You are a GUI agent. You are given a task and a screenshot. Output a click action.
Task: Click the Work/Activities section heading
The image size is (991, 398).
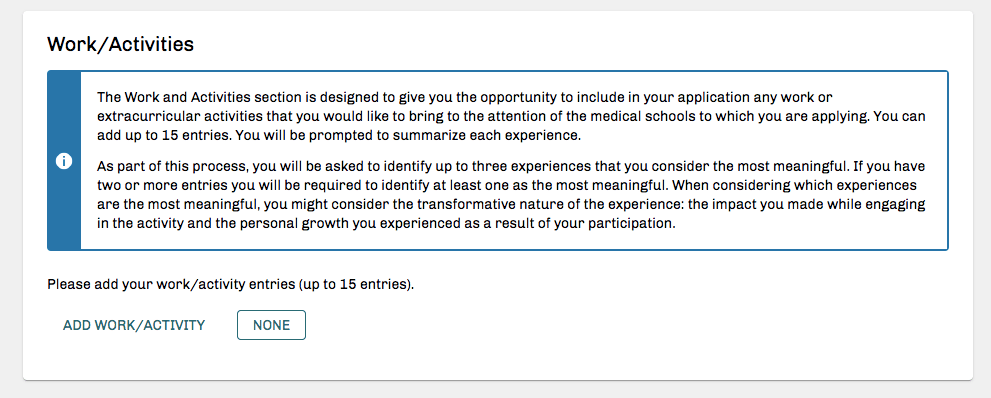point(120,44)
